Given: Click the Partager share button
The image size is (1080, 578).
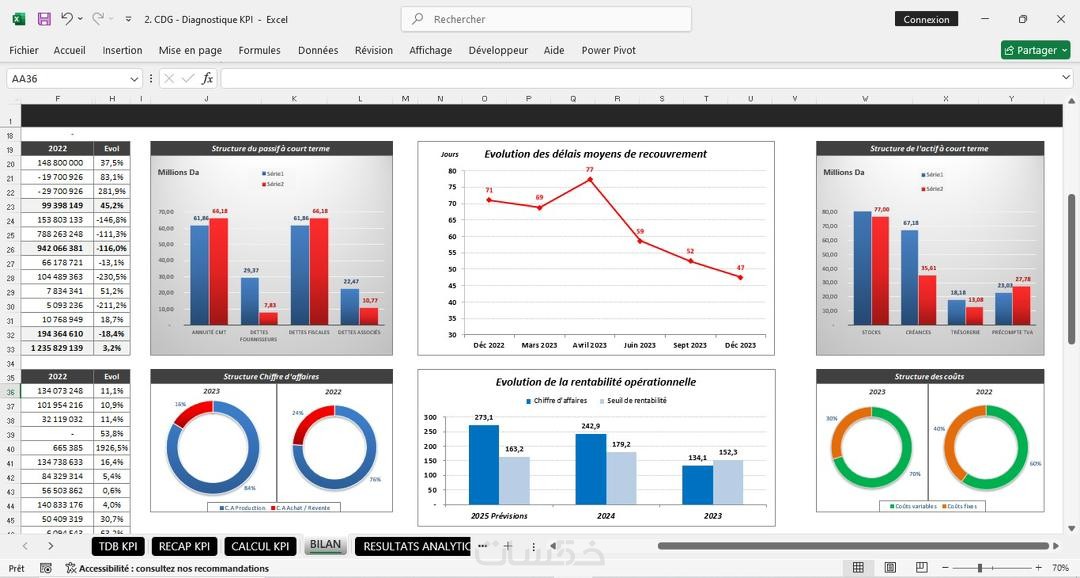Looking at the screenshot, I should [x=1035, y=50].
